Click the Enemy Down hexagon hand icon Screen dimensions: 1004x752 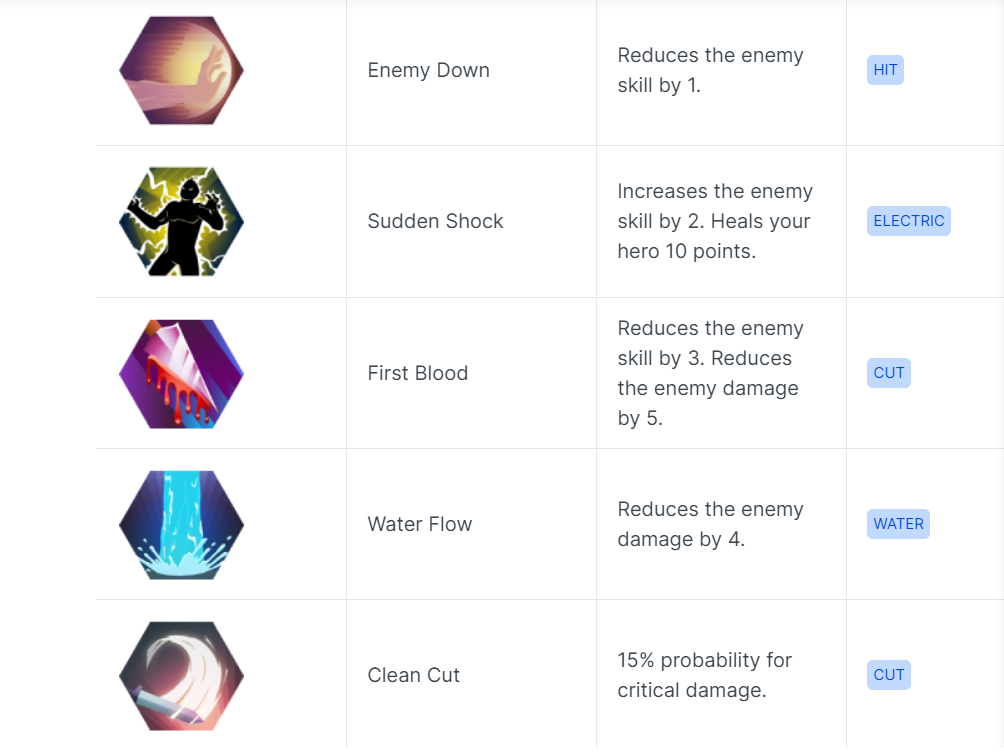pos(181,70)
